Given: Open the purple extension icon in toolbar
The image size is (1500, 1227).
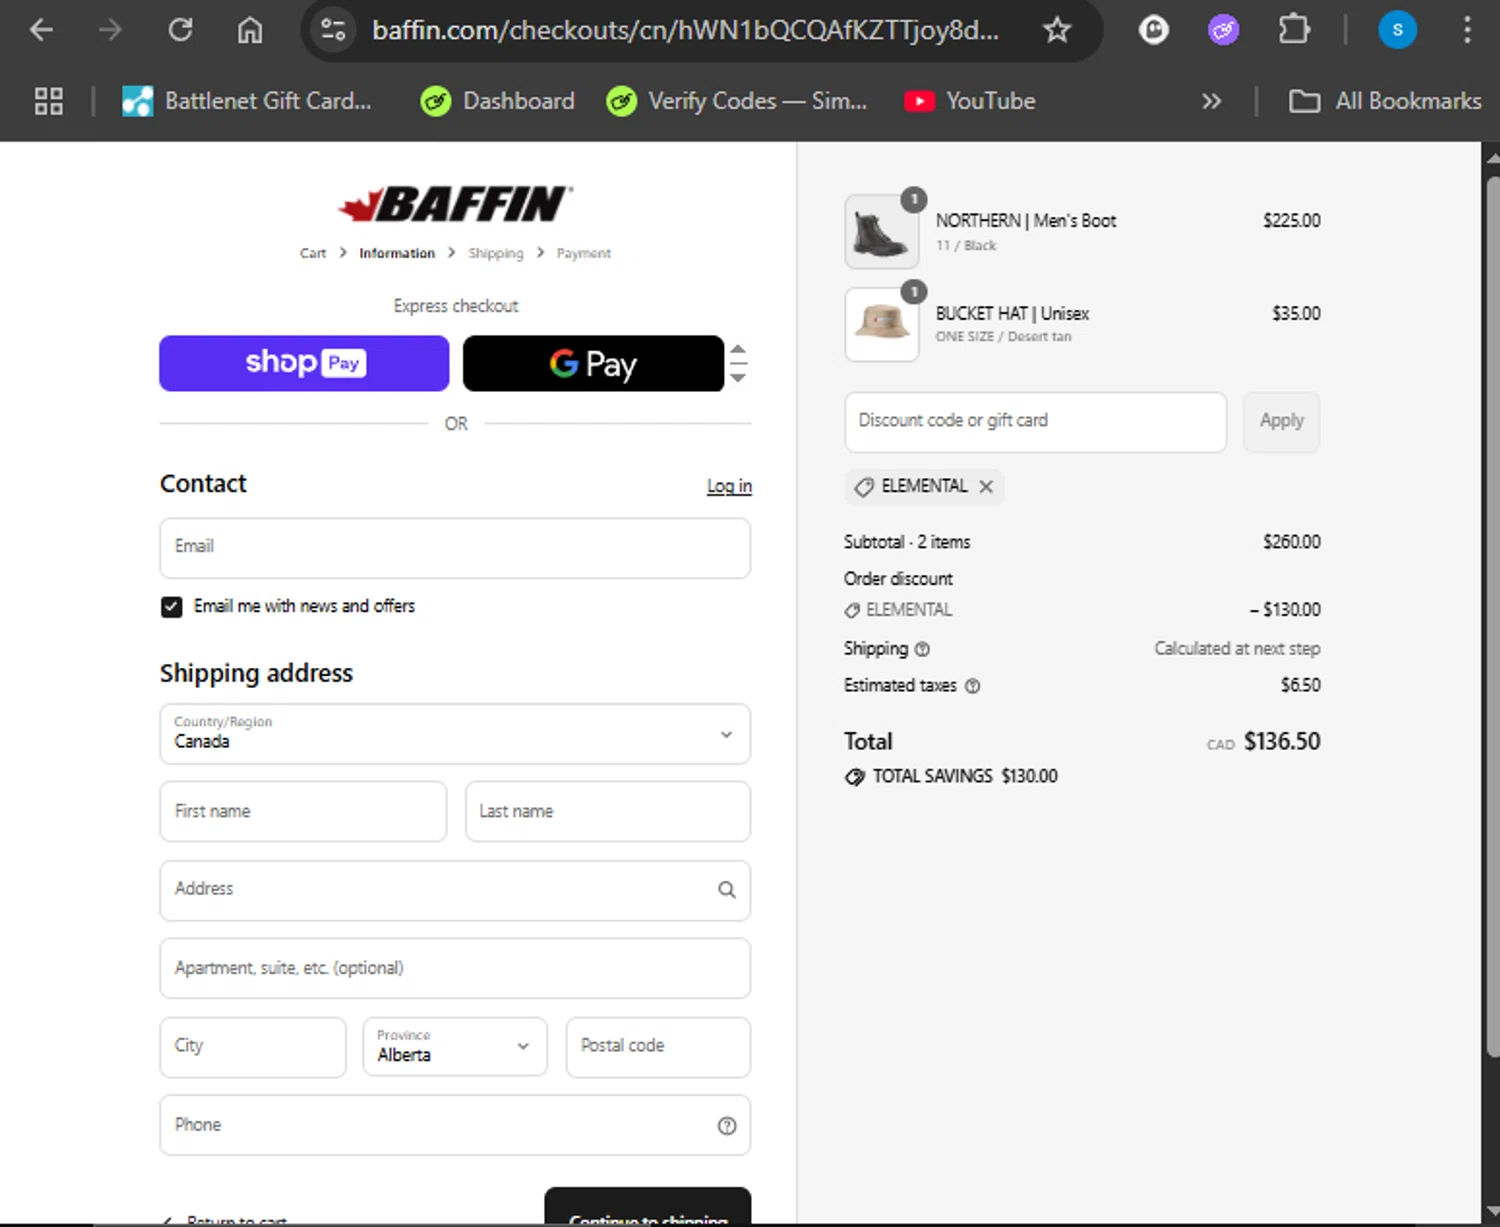Looking at the screenshot, I should (1223, 30).
